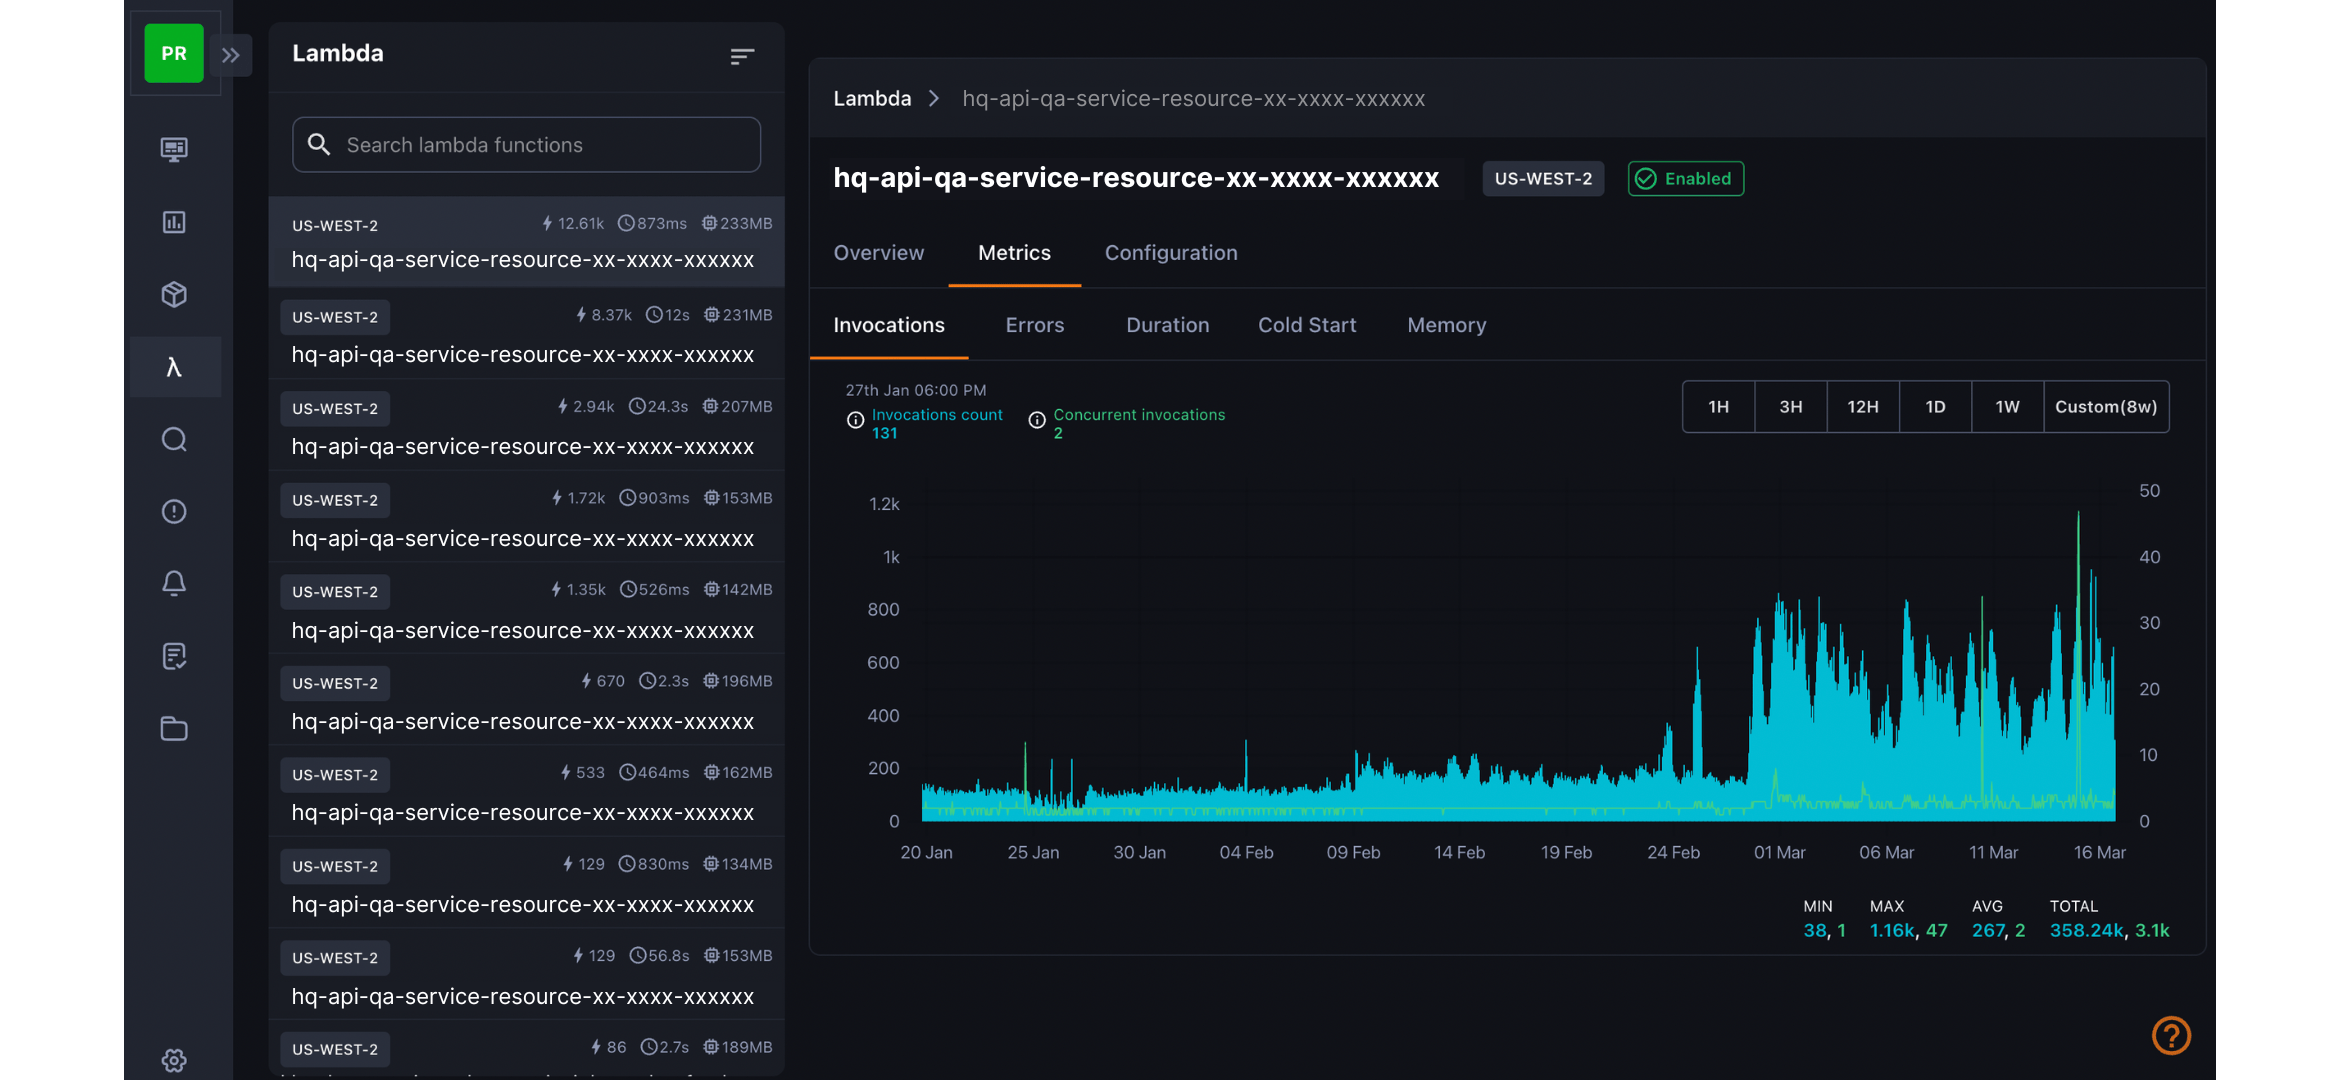Click the bolt icon next to 533
Image resolution: width=2340 pixels, height=1080 pixels.
[x=566, y=773]
